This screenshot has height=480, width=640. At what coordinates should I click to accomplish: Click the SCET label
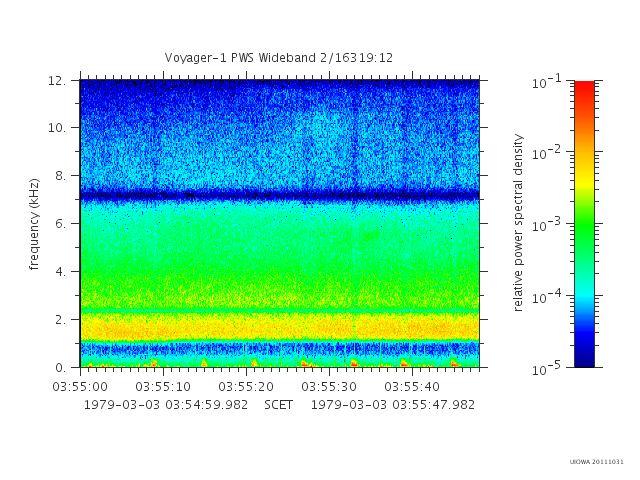(278, 405)
